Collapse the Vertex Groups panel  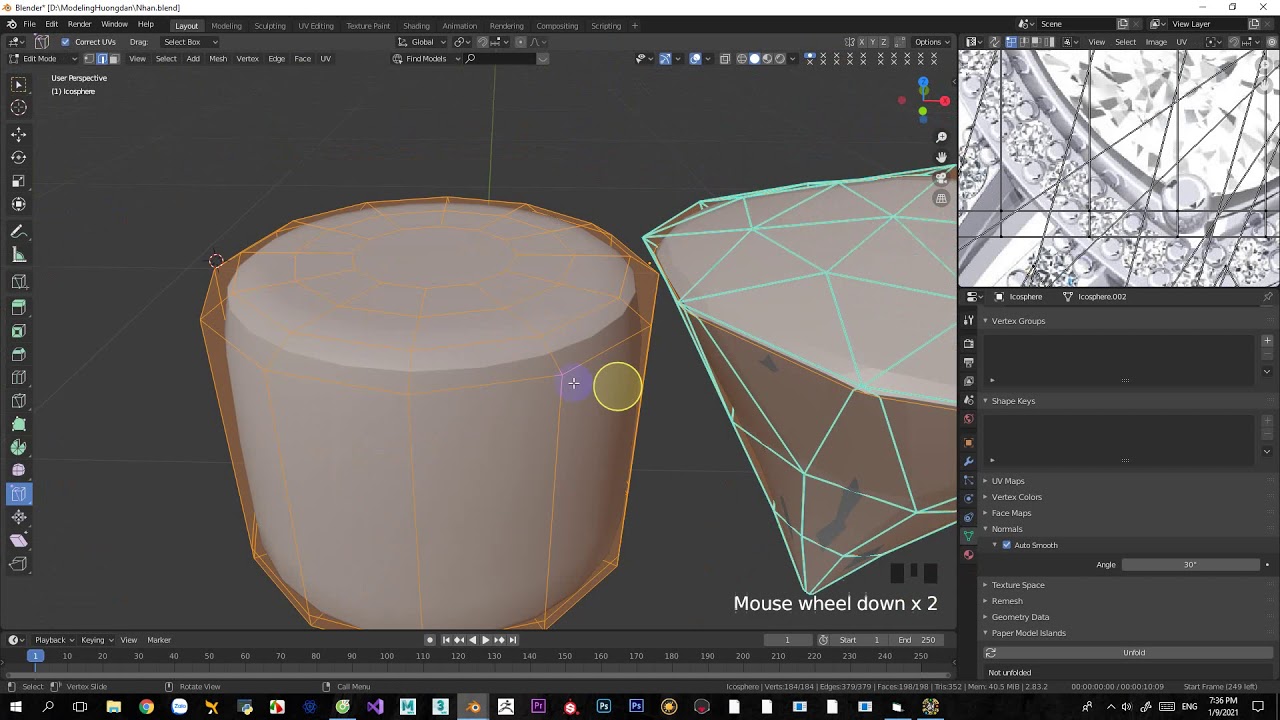(x=1018, y=321)
